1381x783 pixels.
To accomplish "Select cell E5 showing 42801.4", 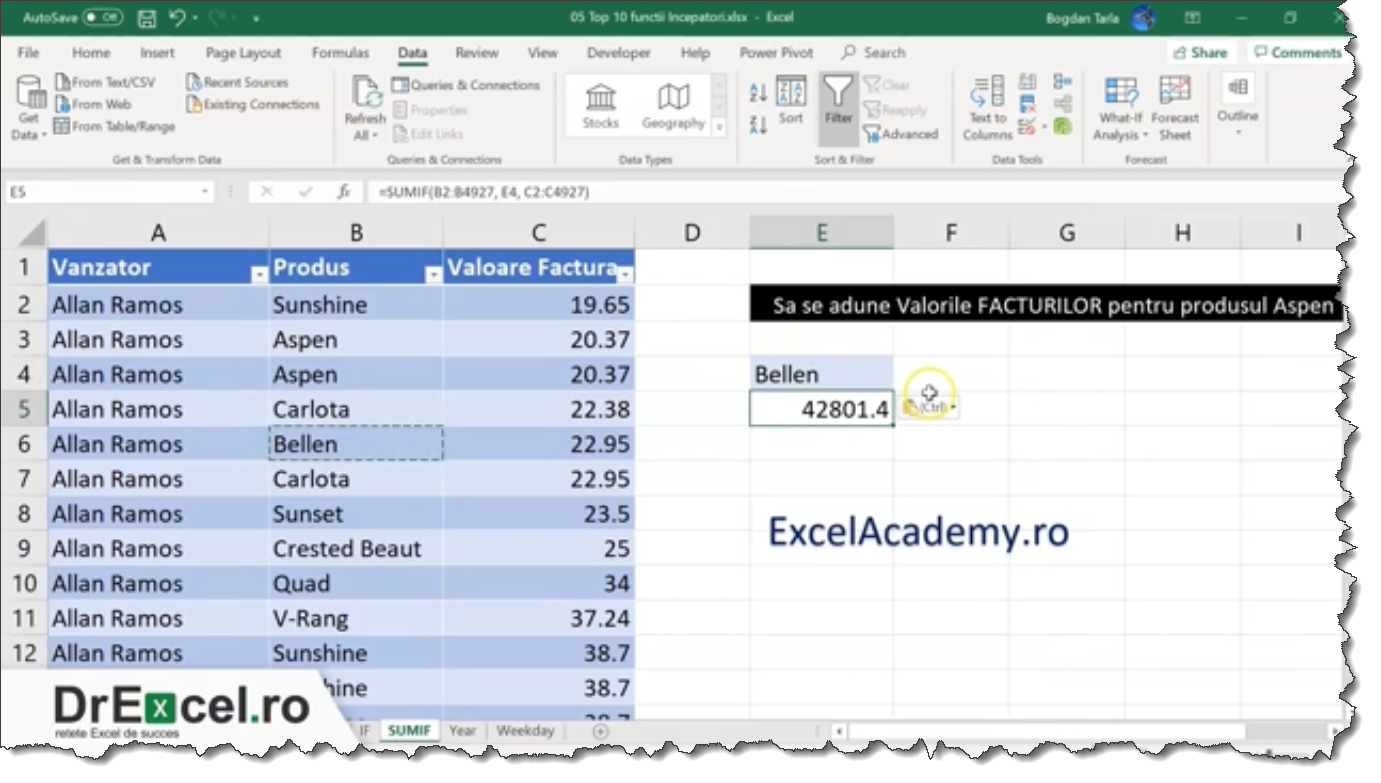I will coord(820,408).
